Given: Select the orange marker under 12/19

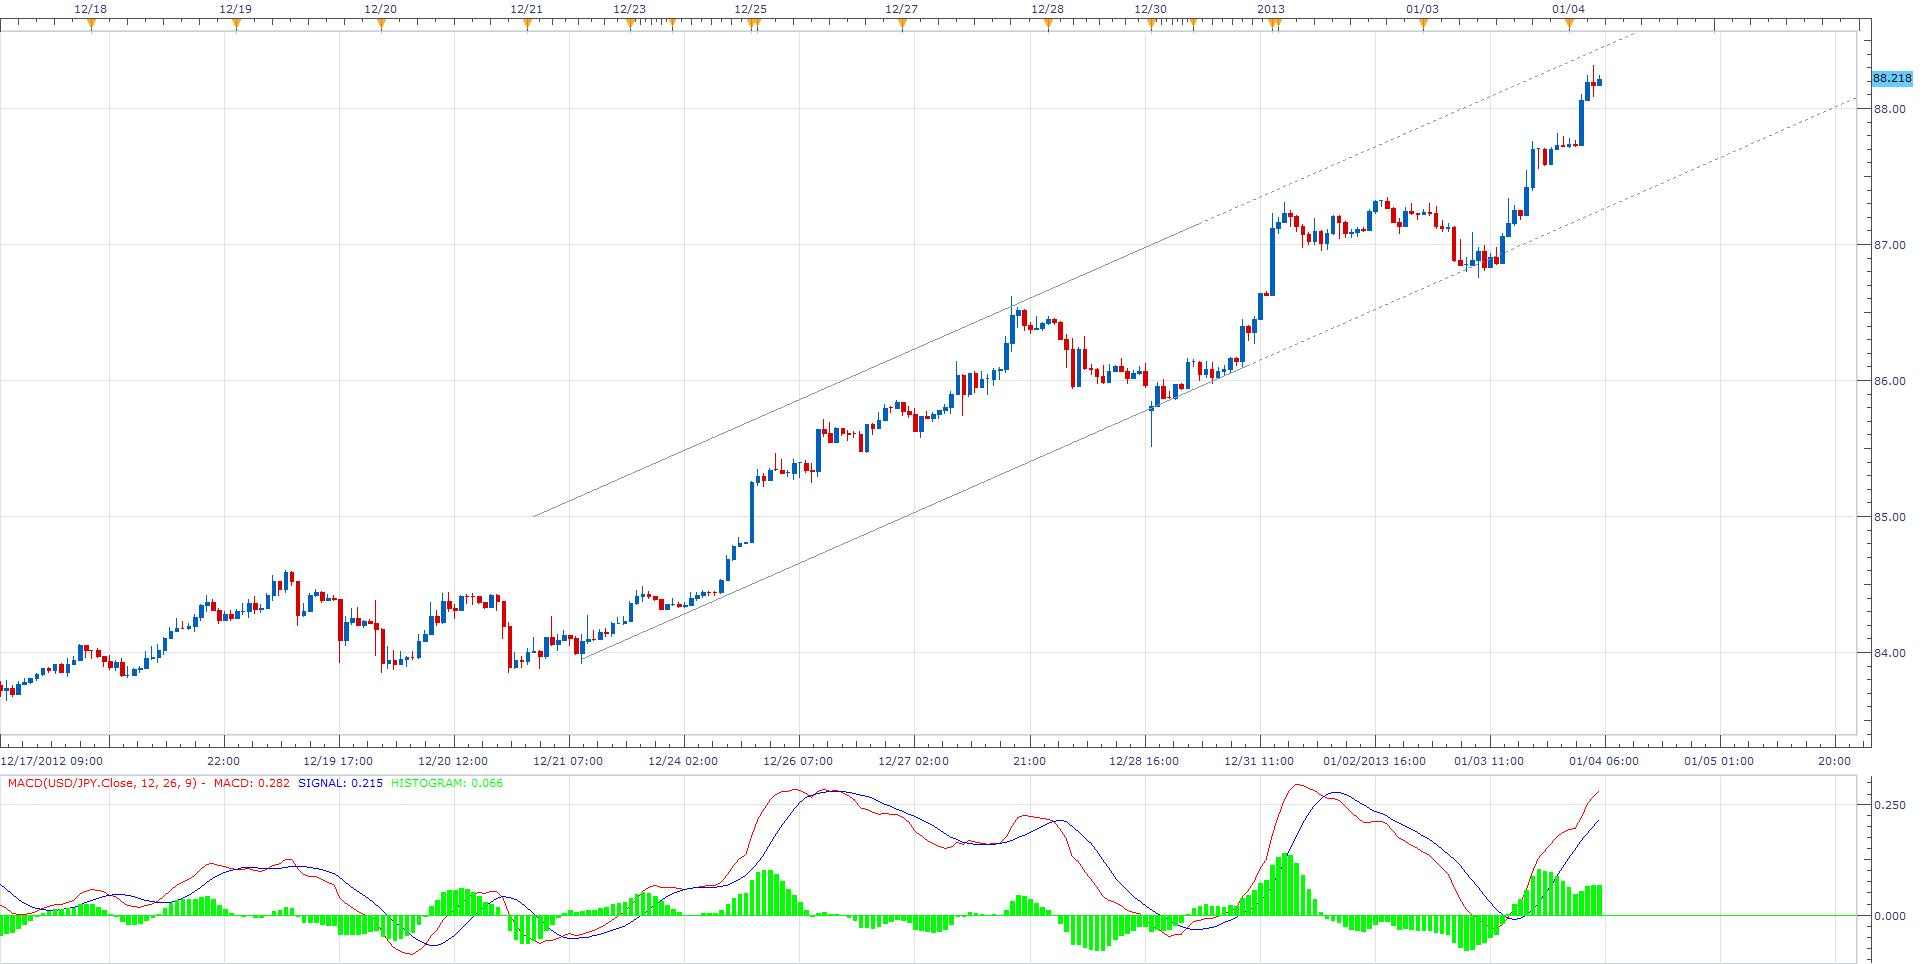Looking at the screenshot, I should pos(236,25).
